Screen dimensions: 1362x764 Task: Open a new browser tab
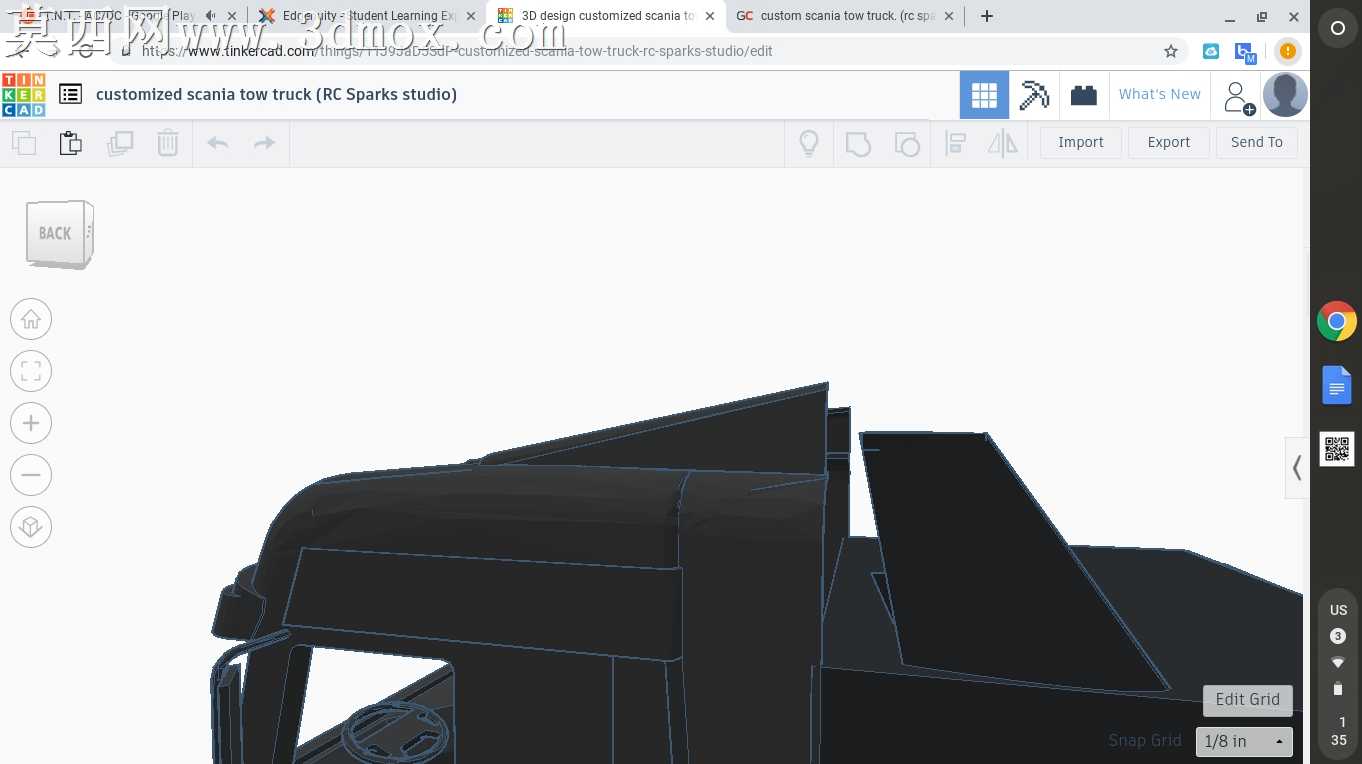click(987, 16)
